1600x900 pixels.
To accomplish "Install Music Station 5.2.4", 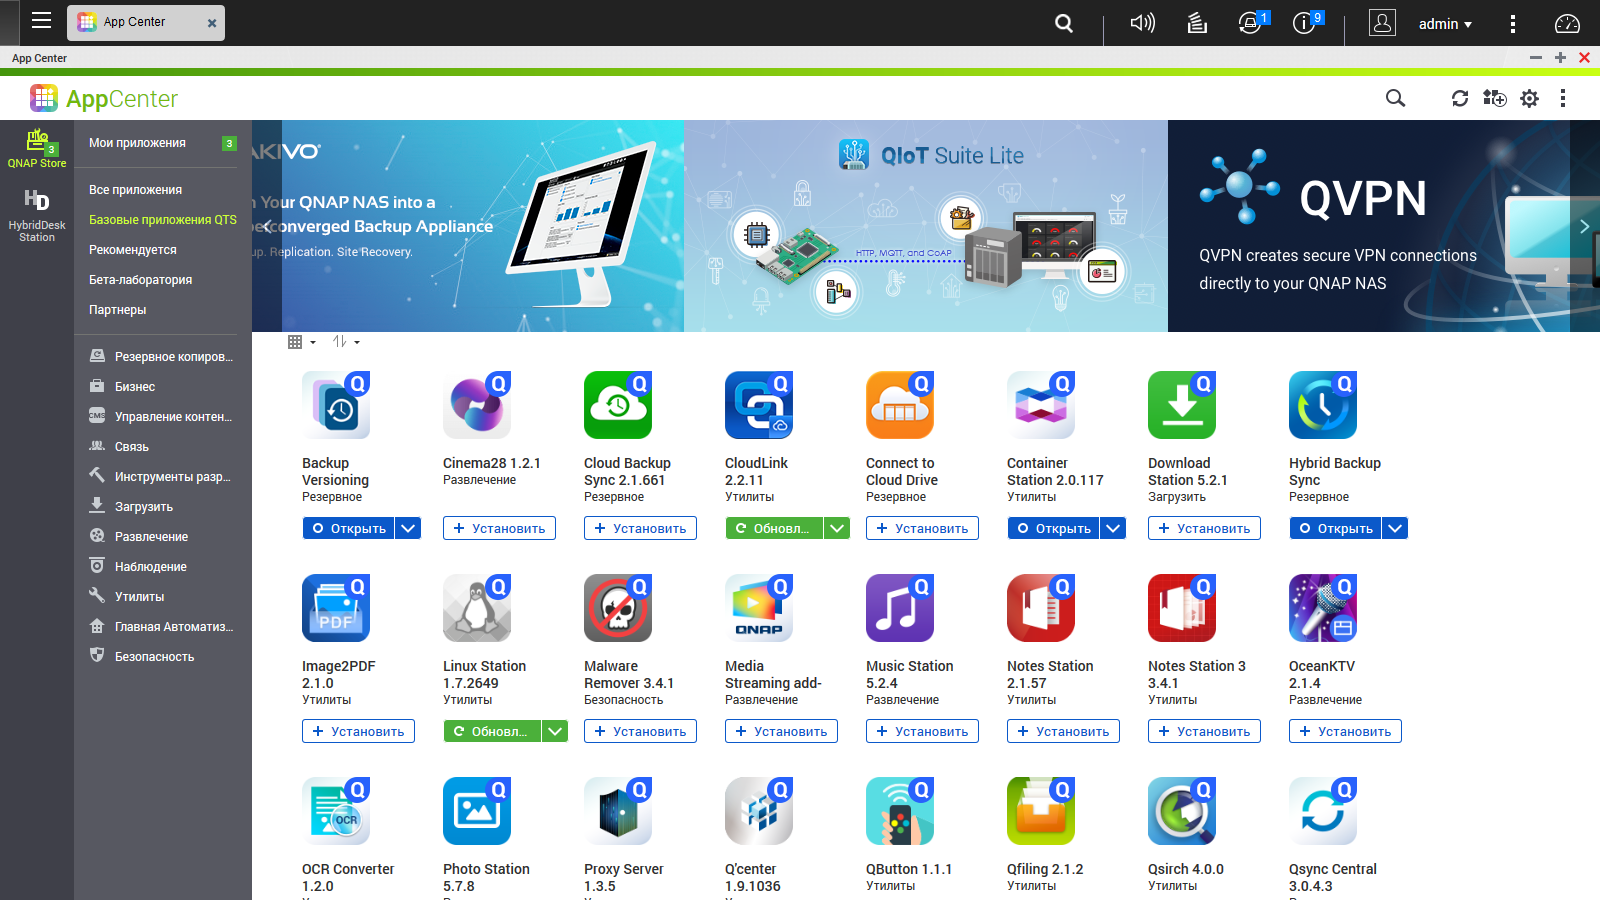I will 922,731.
